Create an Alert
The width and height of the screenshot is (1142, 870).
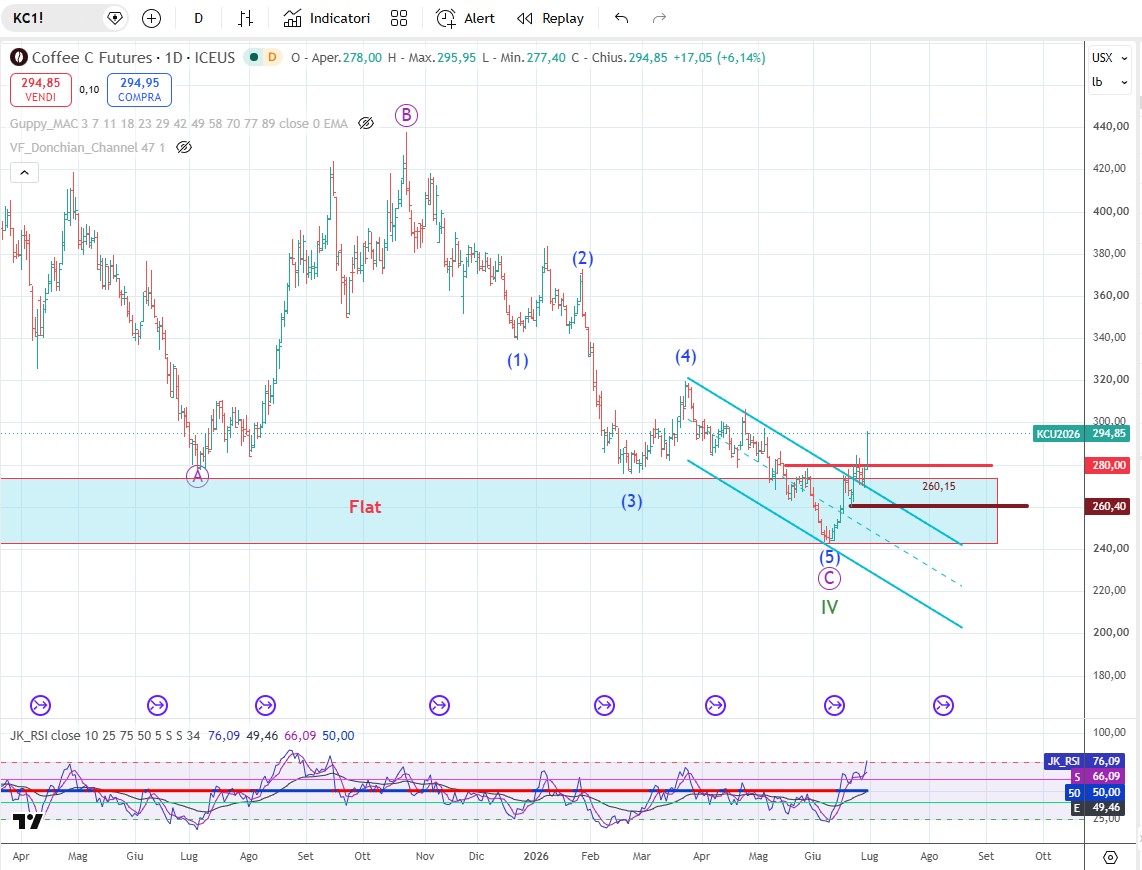pos(465,18)
